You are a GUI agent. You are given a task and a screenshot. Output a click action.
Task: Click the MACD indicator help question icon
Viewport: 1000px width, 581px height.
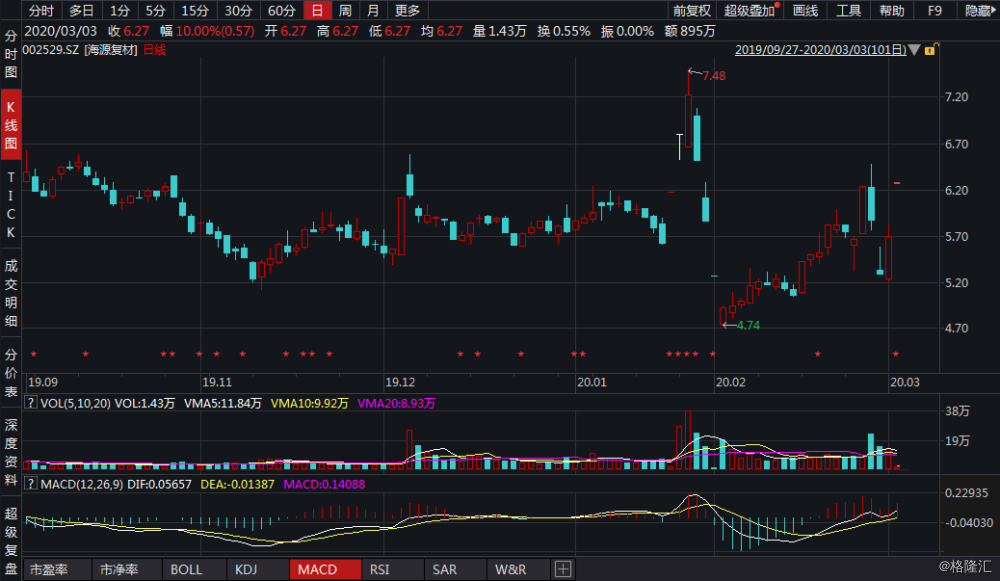pos(30,484)
